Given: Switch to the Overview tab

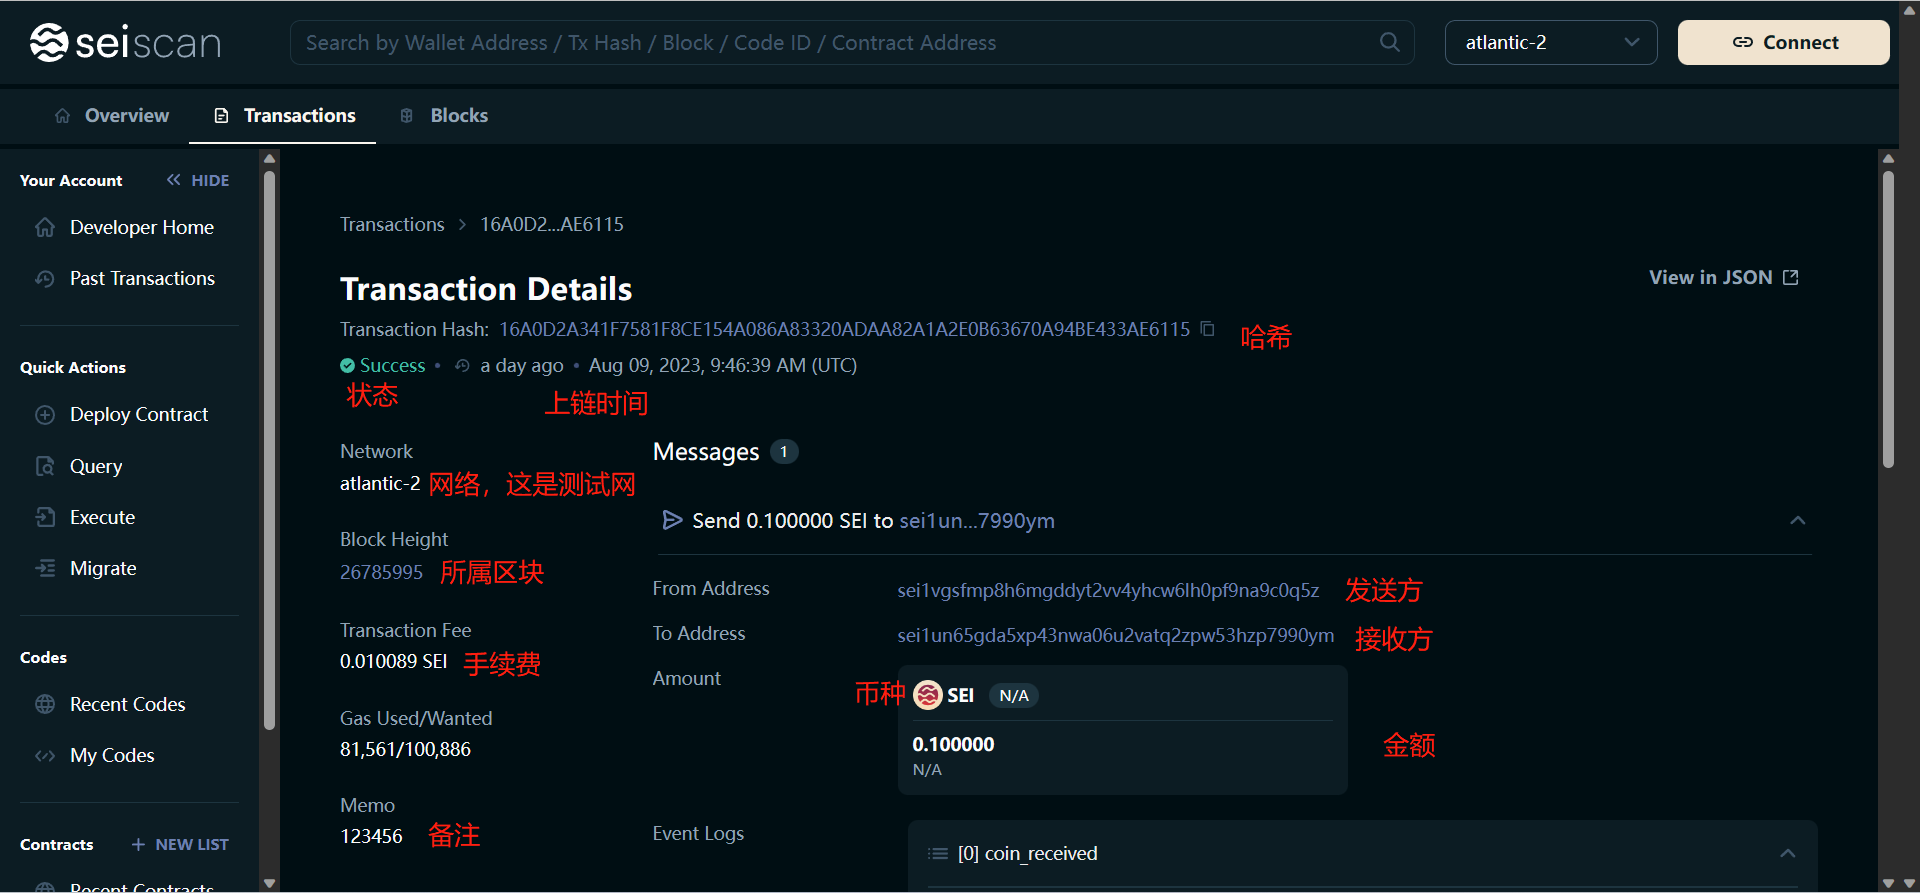Looking at the screenshot, I should [x=112, y=115].
